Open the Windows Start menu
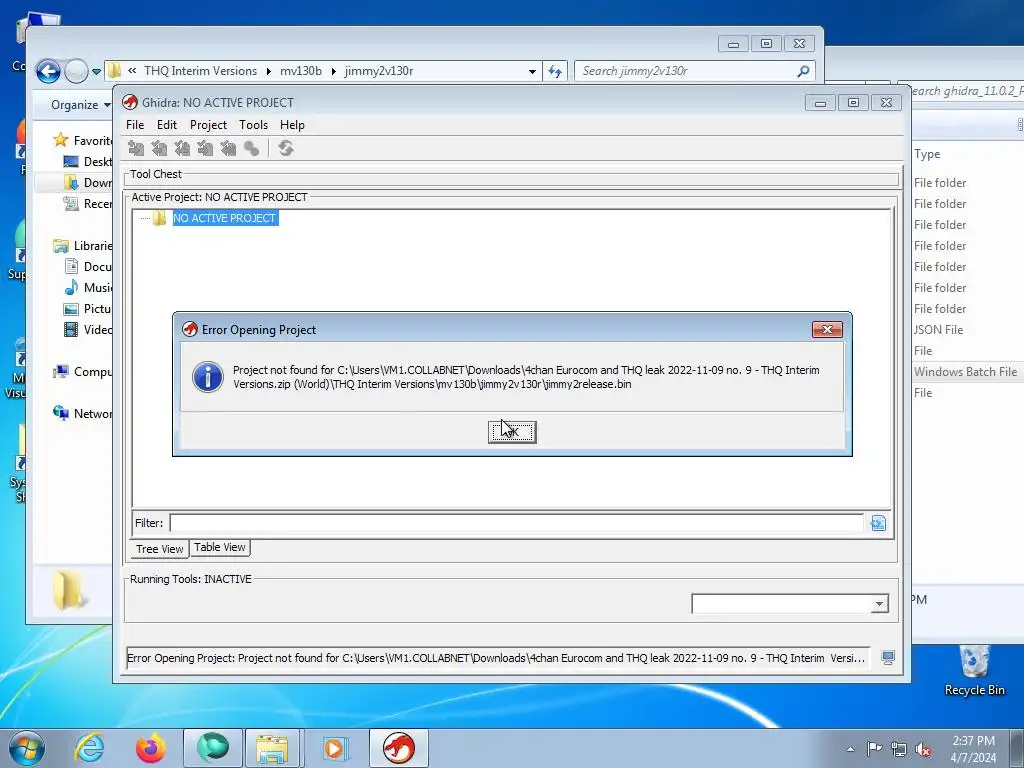 coord(27,748)
